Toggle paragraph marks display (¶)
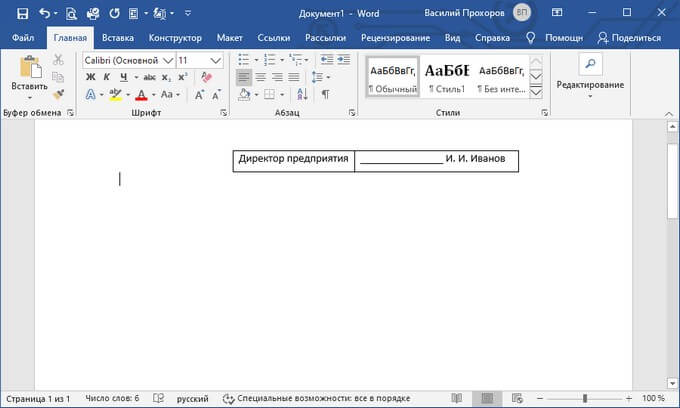The image size is (680, 408). tap(325, 94)
